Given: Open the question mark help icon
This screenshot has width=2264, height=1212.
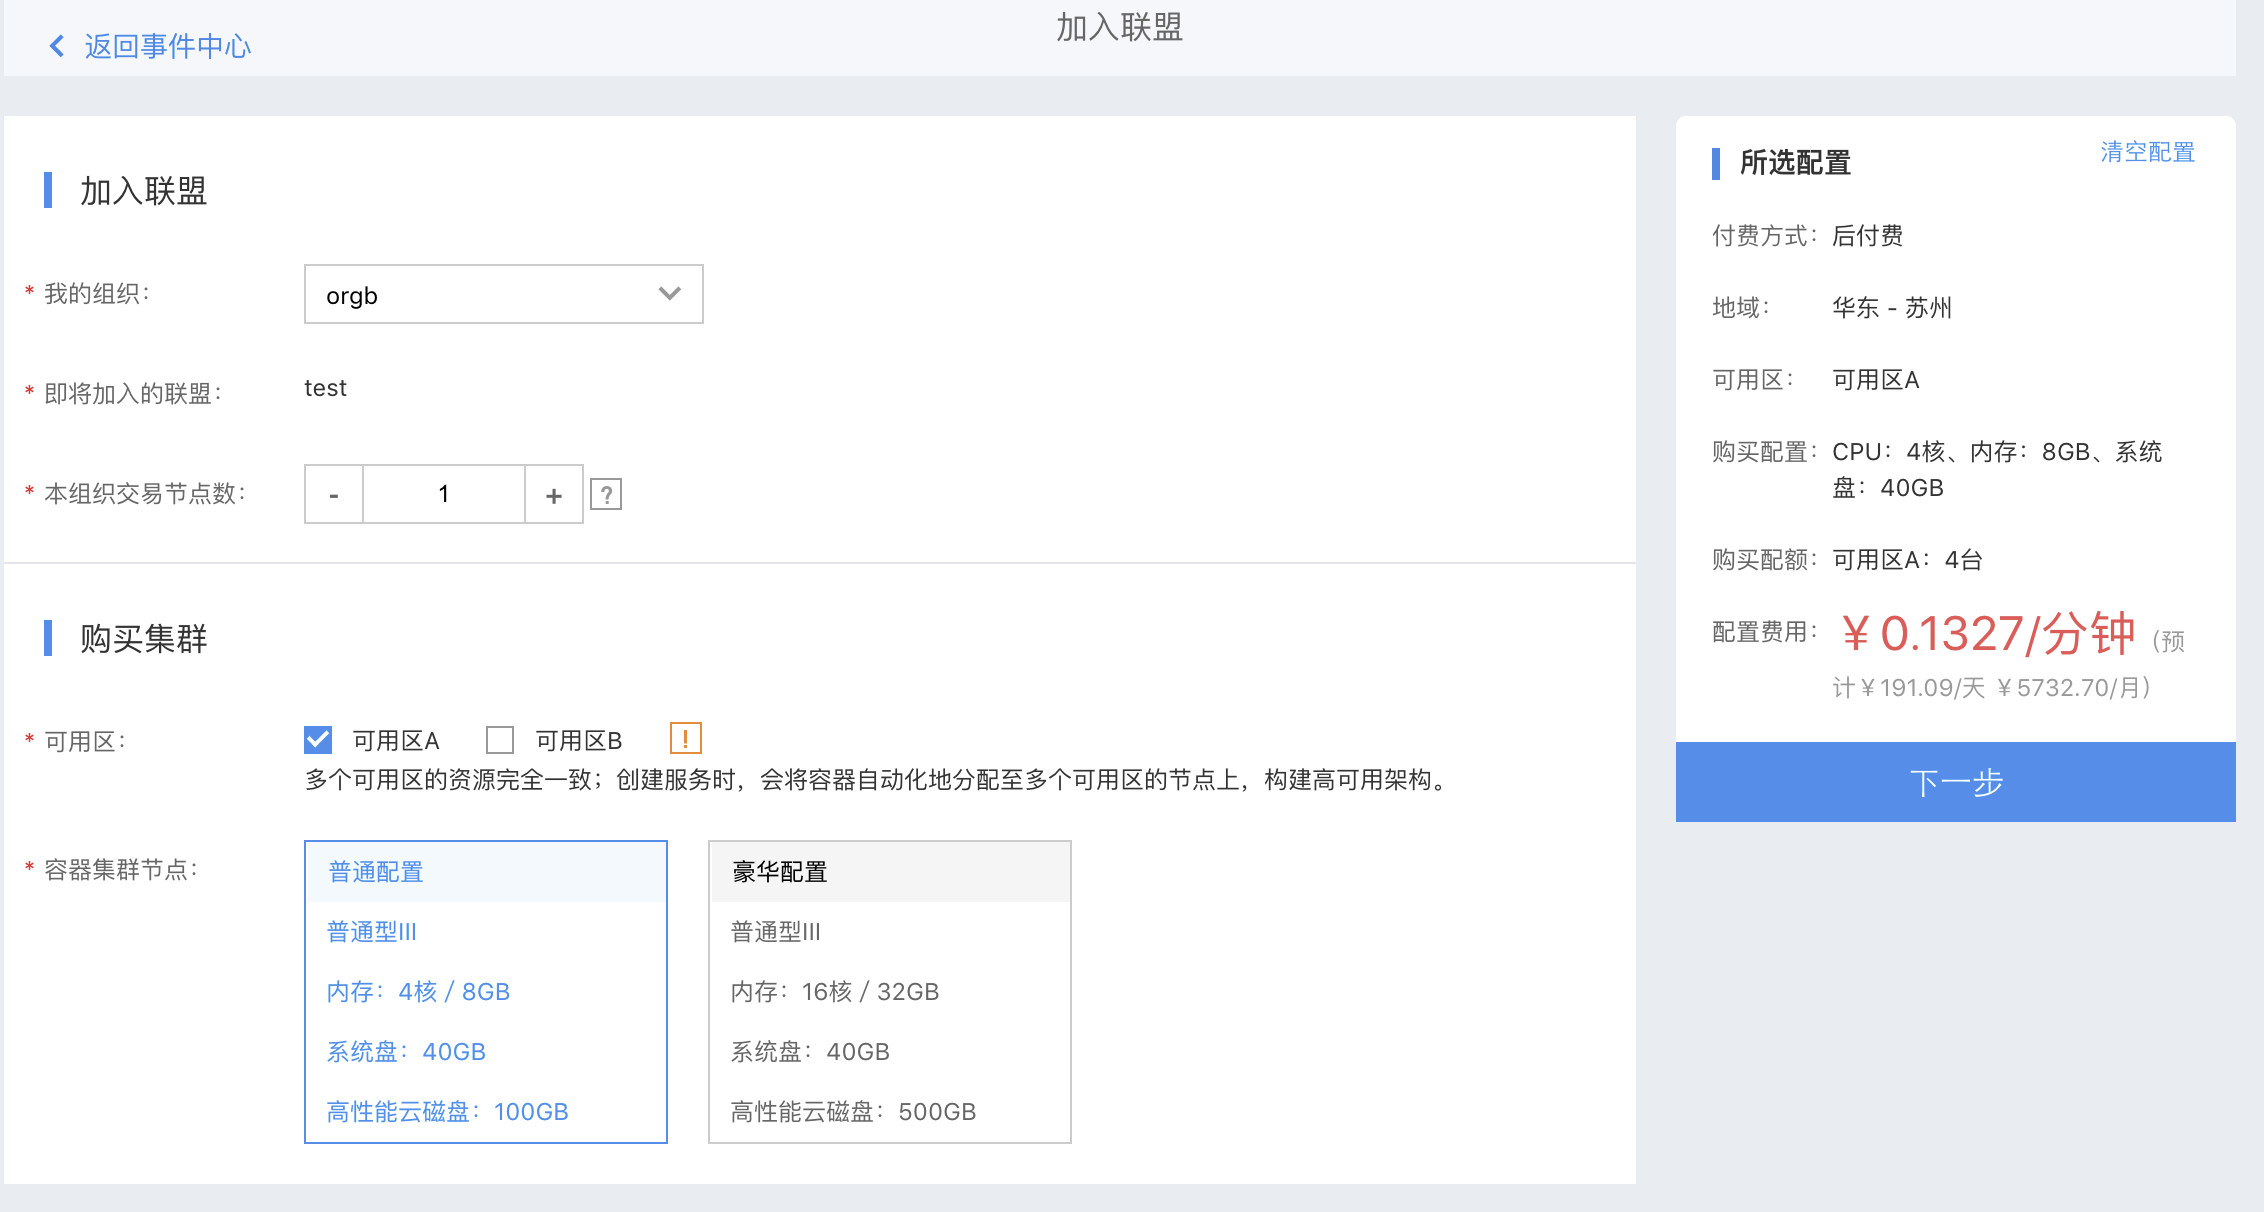Looking at the screenshot, I should pyautogui.click(x=606, y=494).
